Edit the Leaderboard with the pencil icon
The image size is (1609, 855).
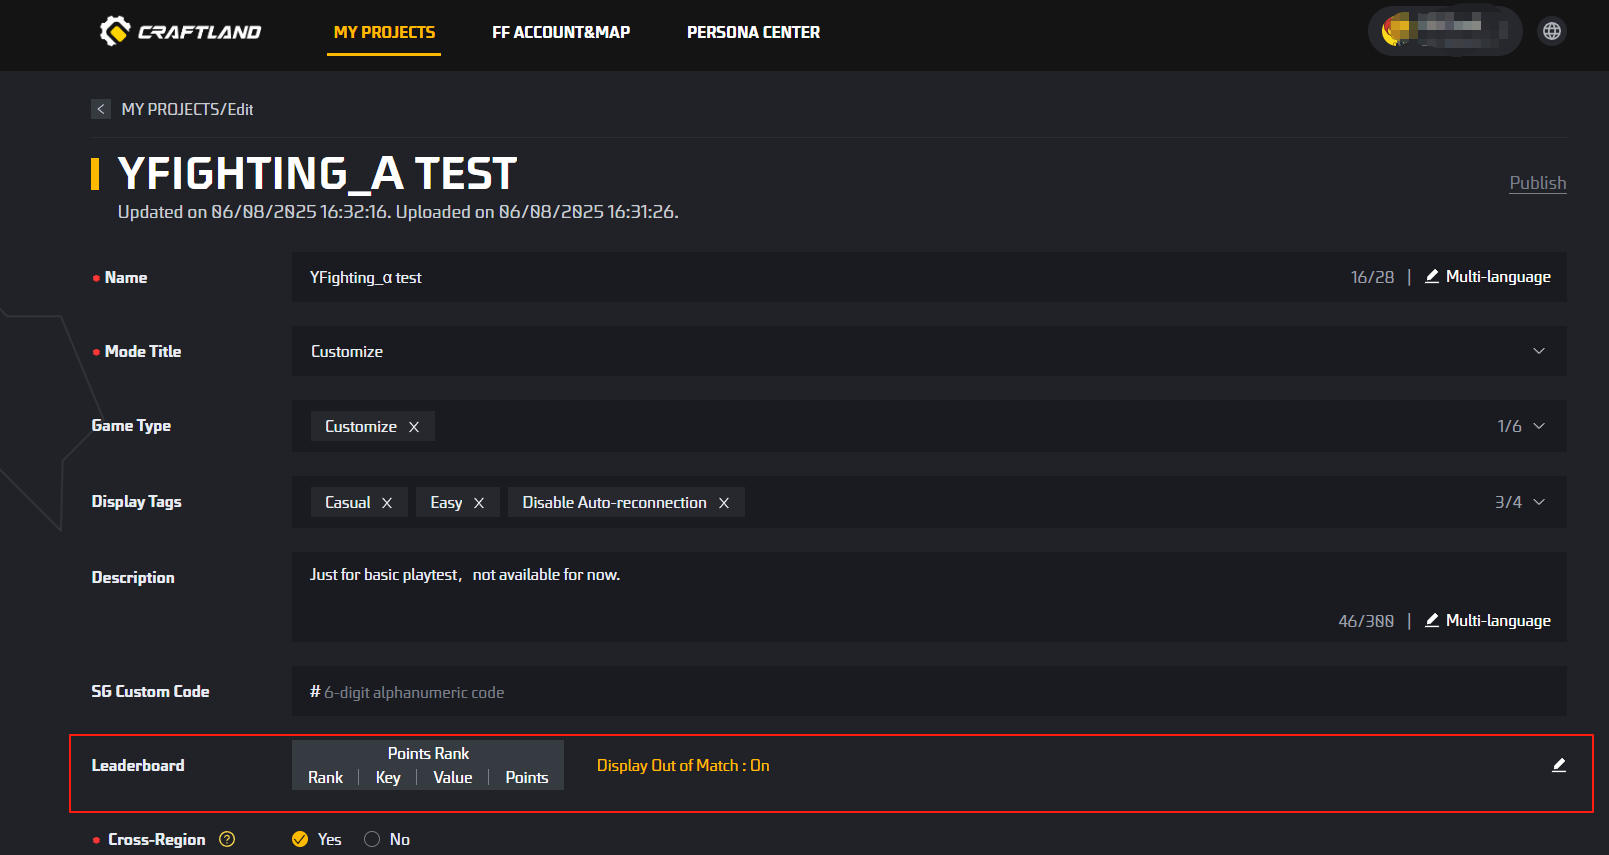point(1558,765)
